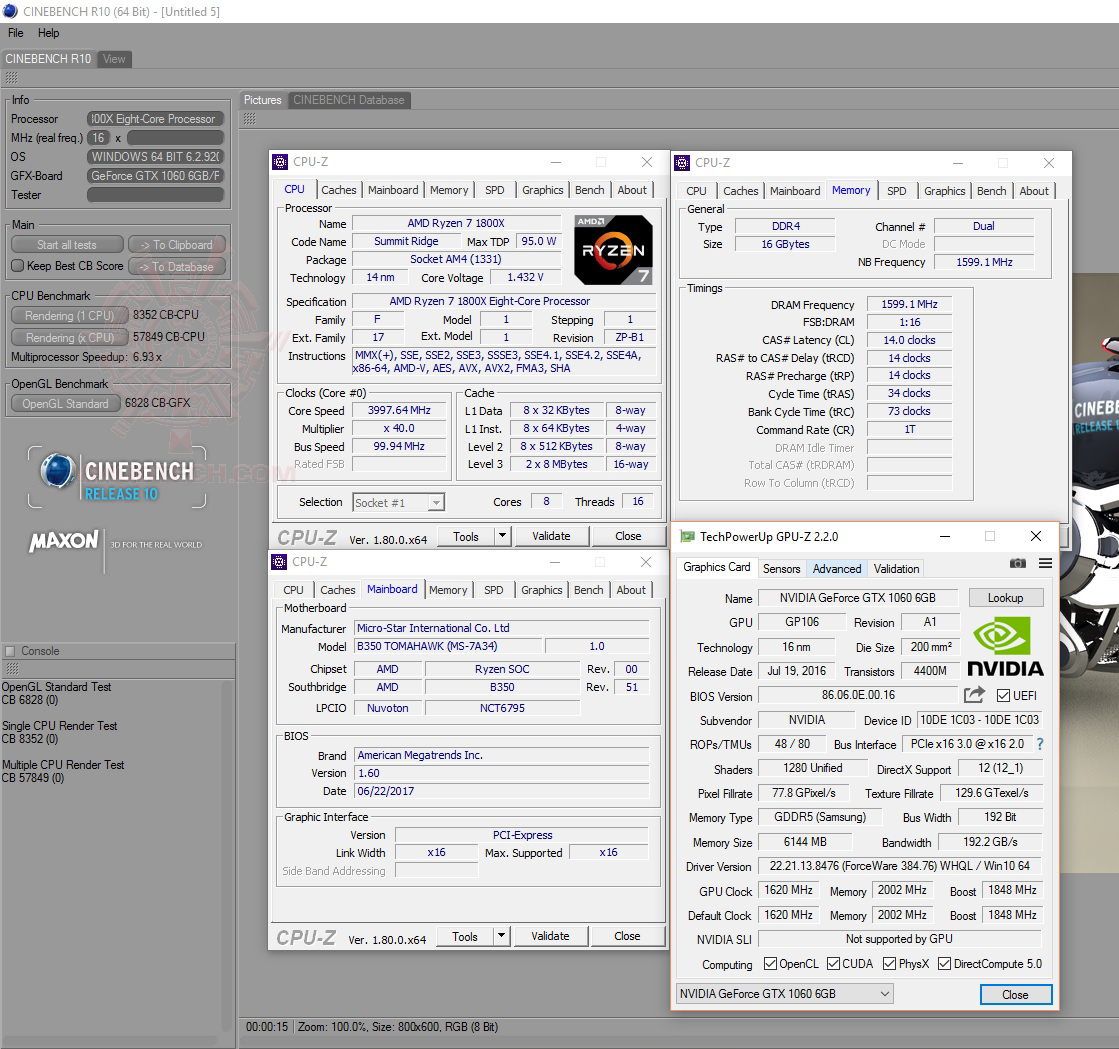
Task: Toggle the Console checkbox
Action: (10, 651)
